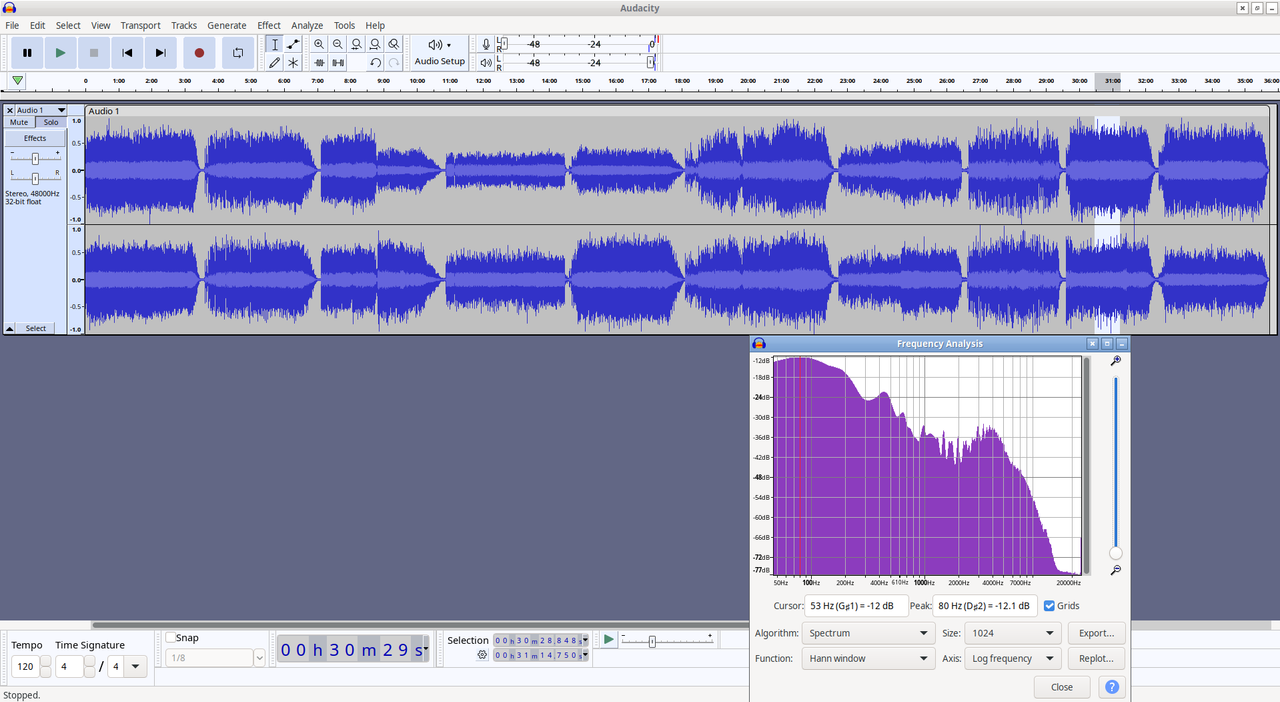Select the Envelope tool

tap(293, 44)
